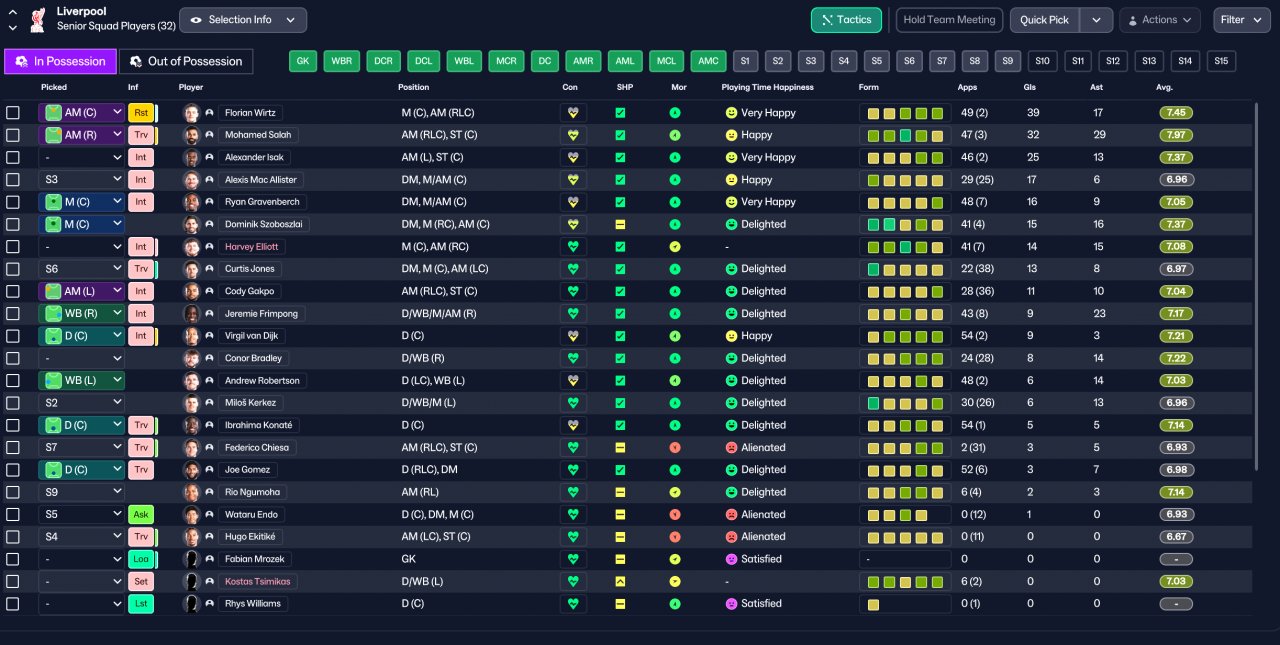Select Rhys Williams's row checkbox
The image size is (1280, 645).
(x=13, y=603)
